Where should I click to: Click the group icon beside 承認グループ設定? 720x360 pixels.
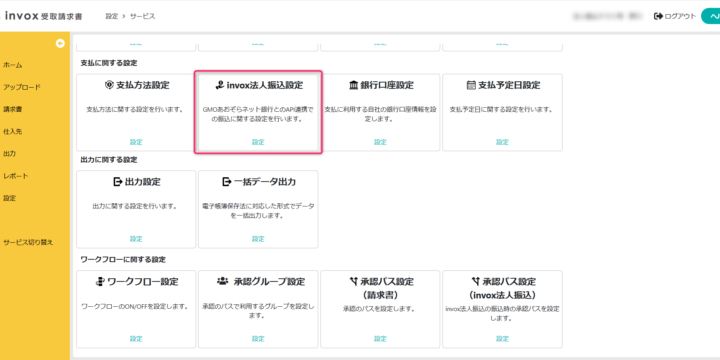click(x=222, y=281)
